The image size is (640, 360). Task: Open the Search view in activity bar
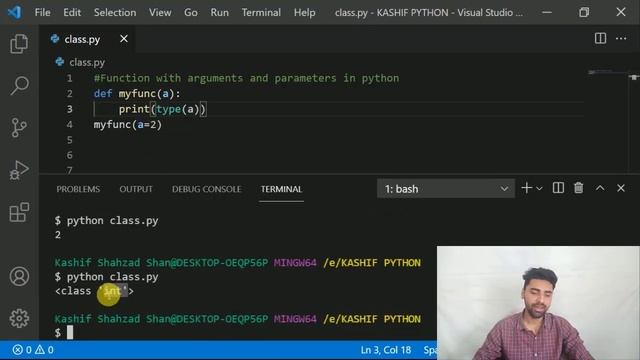click(x=19, y=85)
